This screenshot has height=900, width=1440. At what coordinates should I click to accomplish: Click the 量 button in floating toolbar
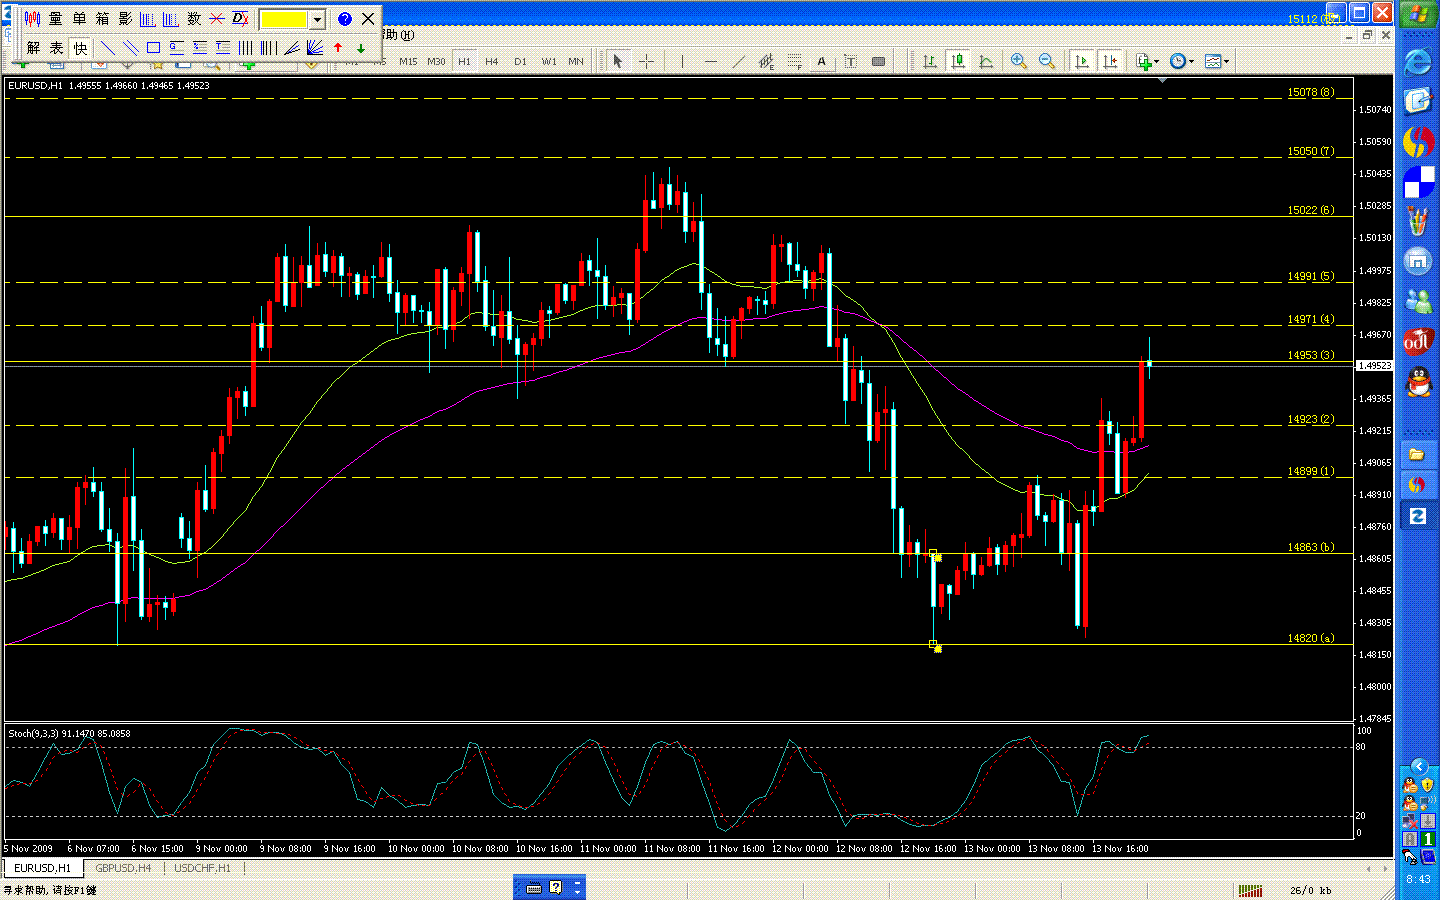tap(56, 19)
